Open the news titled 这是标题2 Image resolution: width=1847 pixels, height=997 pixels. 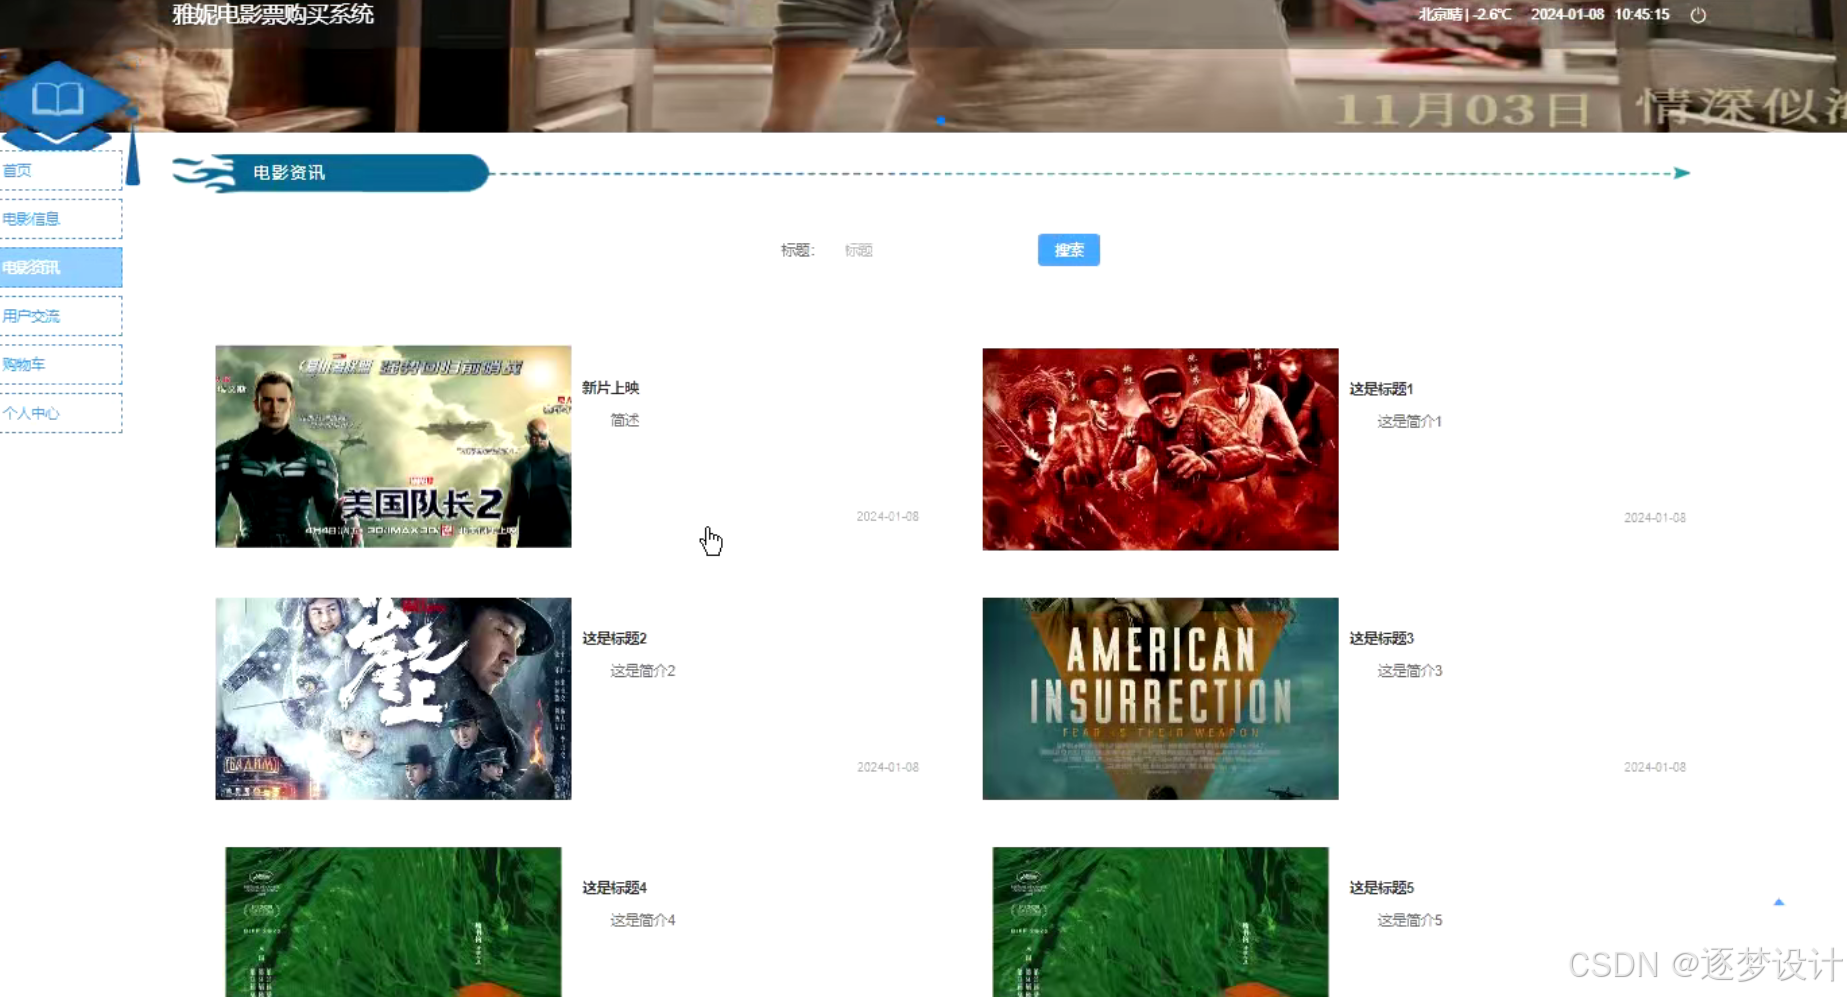(615, 638)
